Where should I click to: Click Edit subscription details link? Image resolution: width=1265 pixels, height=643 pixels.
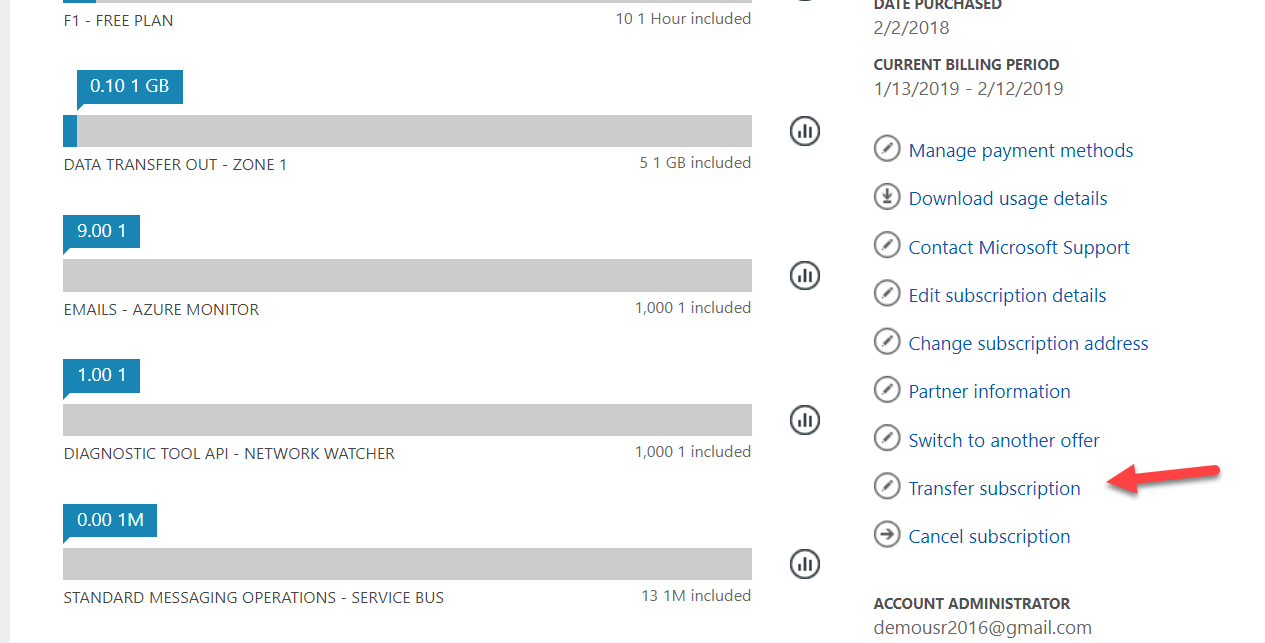tap(1006, 295)
